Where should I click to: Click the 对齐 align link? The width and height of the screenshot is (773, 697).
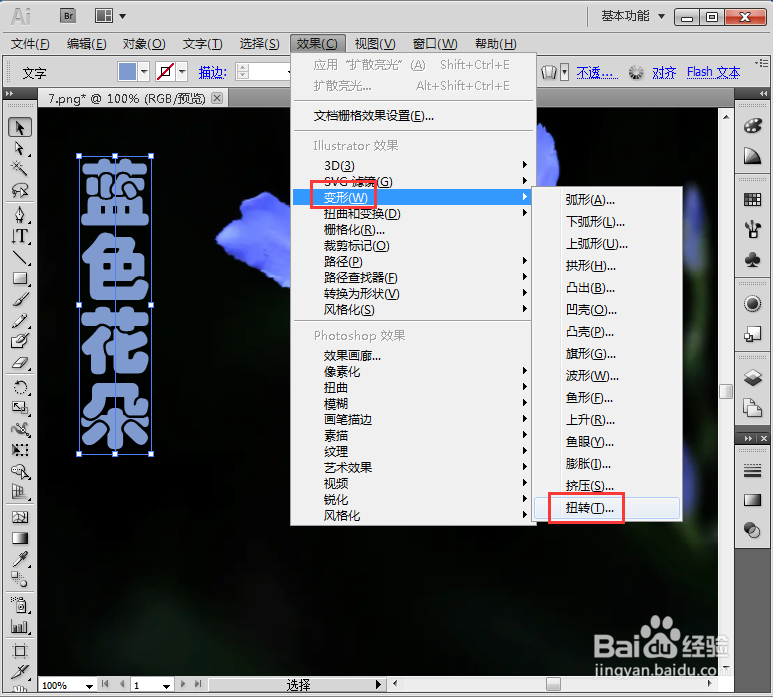[x=664, y=72]
